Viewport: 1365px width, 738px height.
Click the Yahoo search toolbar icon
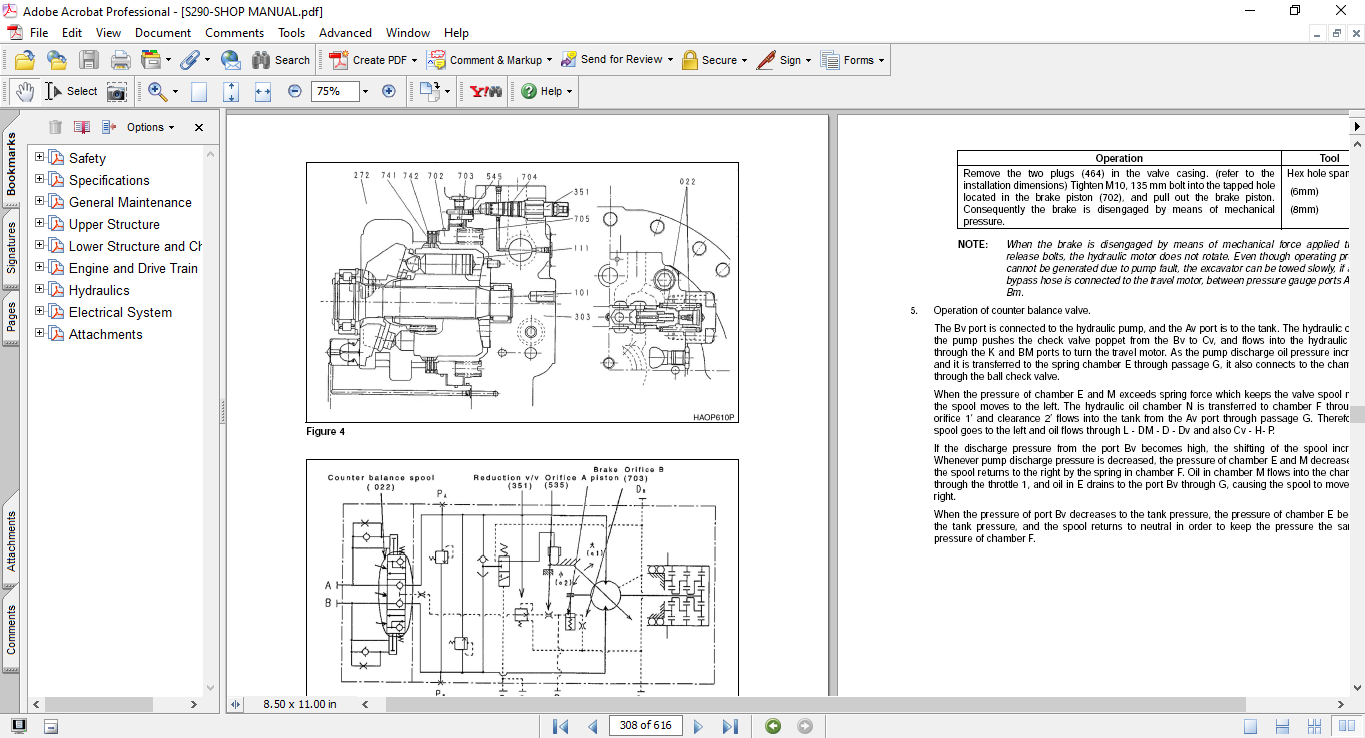click(485, 91)
